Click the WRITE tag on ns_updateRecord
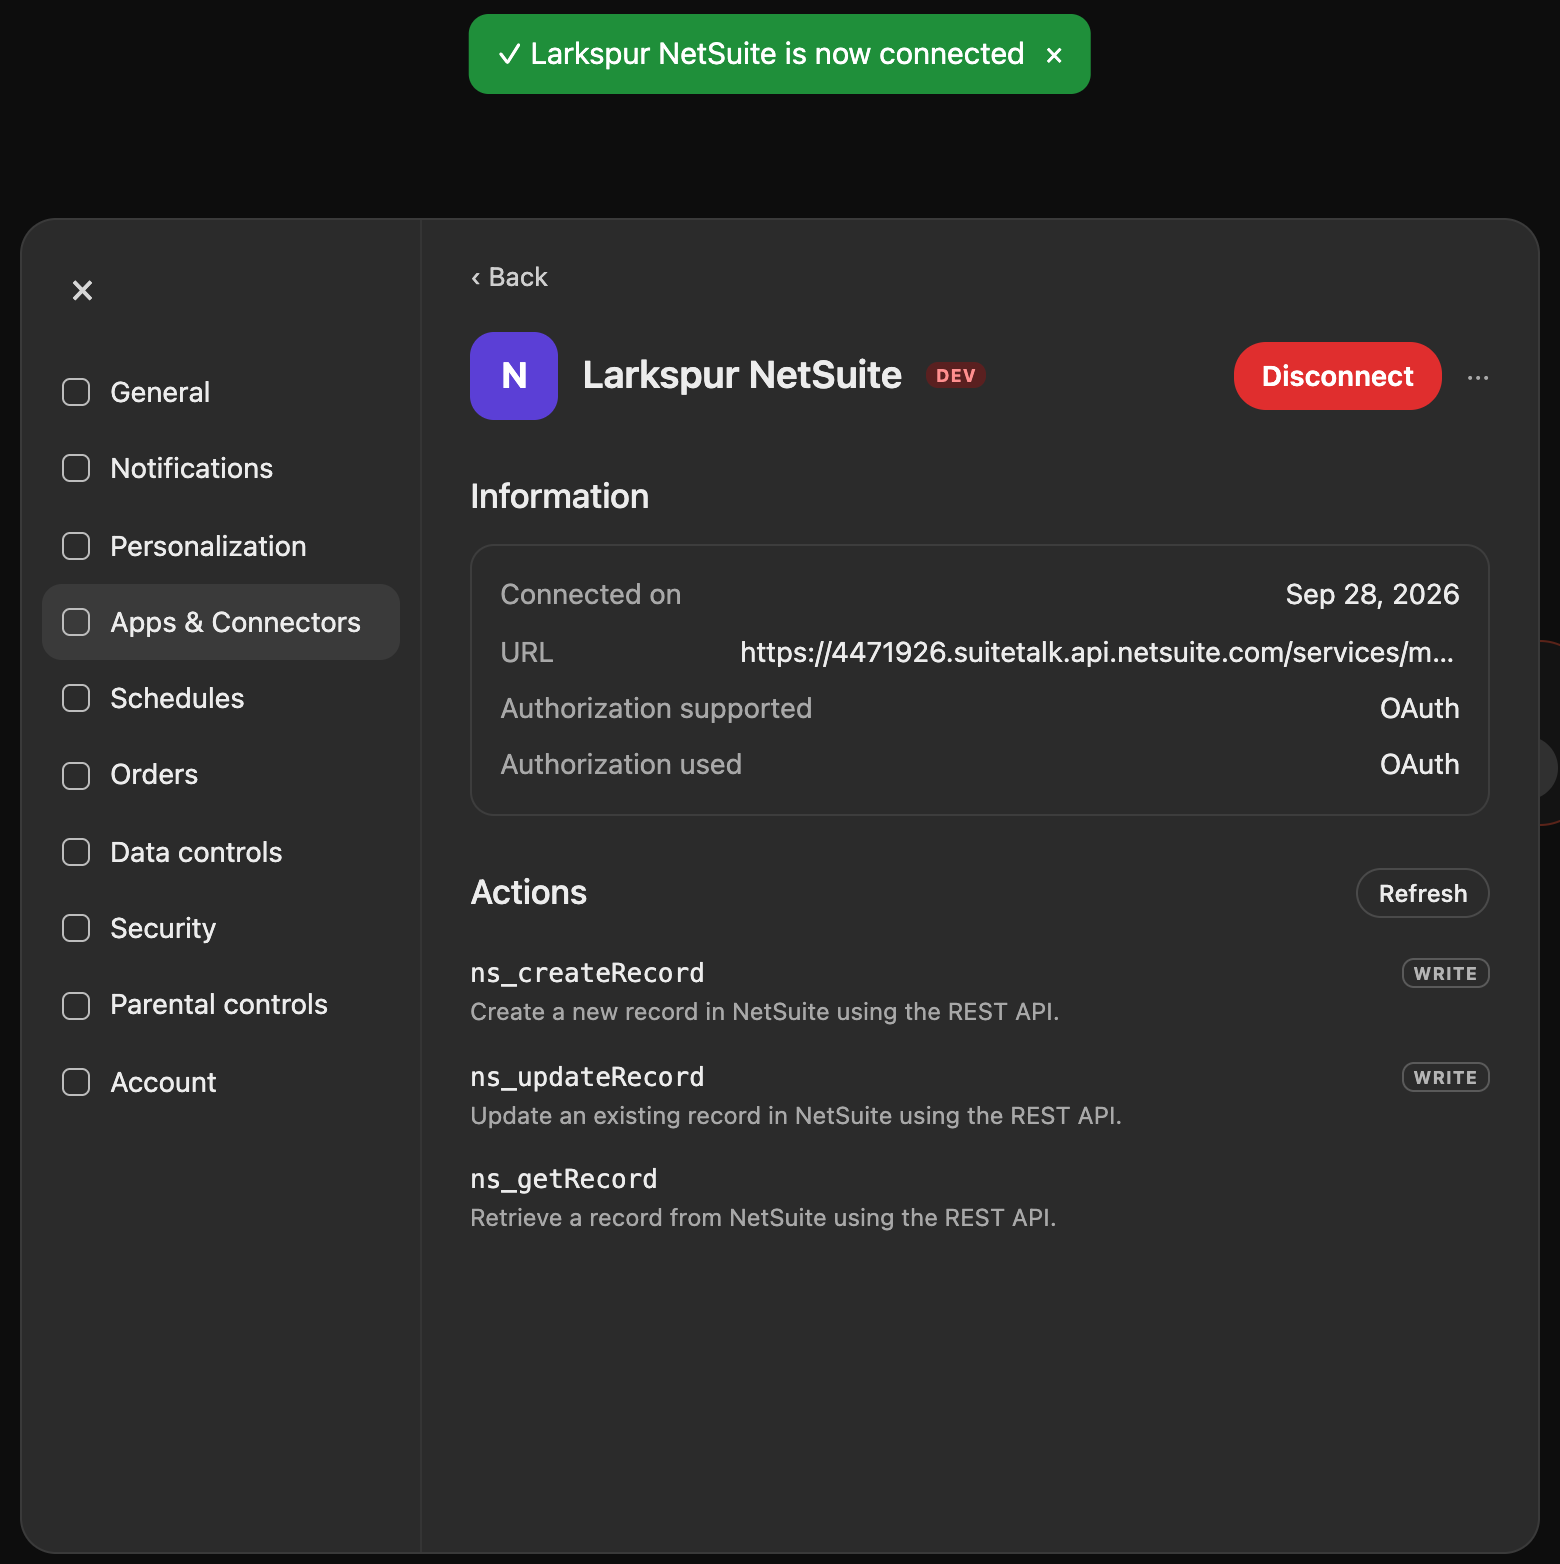Image resolution: width=1560 pixels, height=1564 pixels. point(1445,1077)
